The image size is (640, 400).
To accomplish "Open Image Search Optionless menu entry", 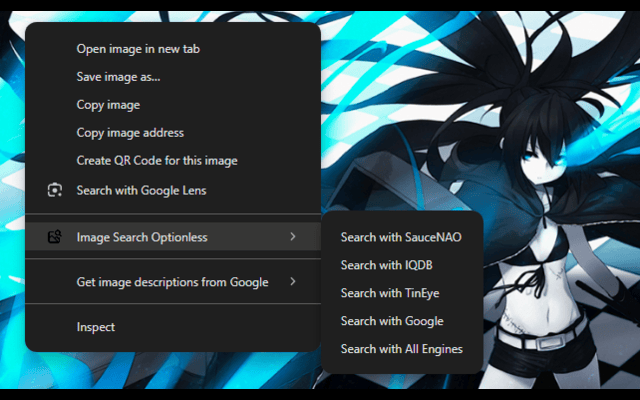I will [173, 237].
